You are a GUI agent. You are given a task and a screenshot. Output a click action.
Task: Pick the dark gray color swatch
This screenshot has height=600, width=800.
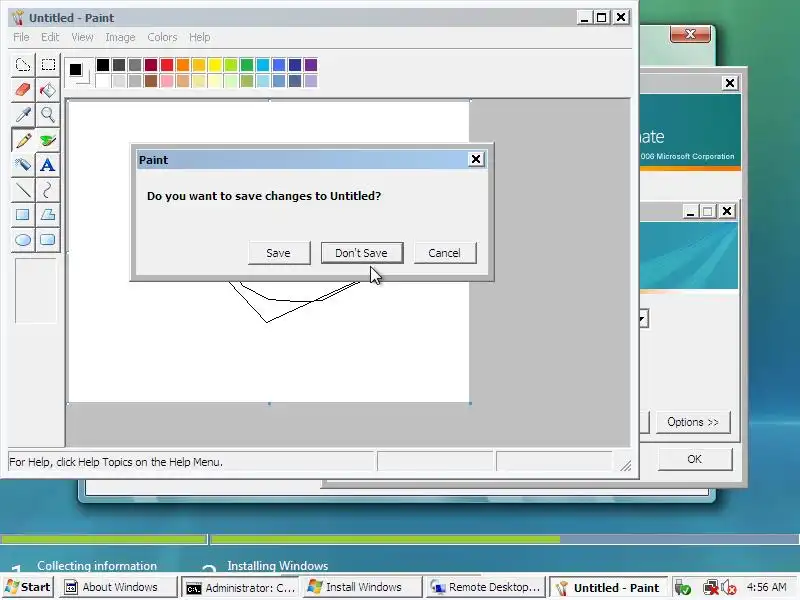(x=119, y=65)
